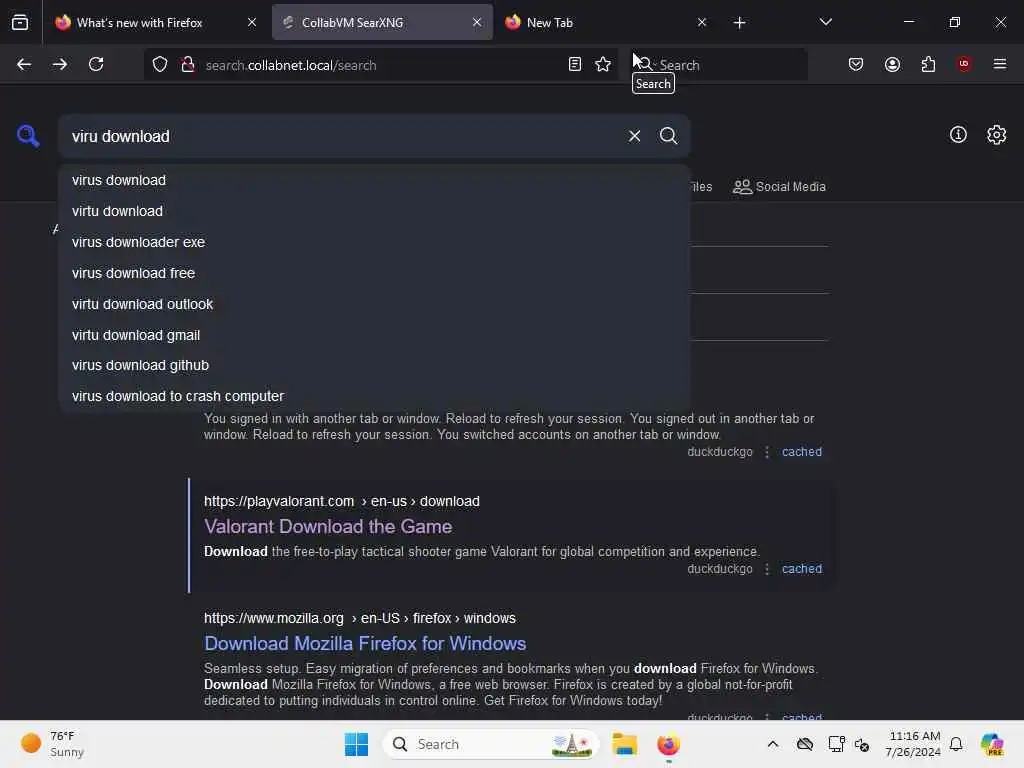The height and width of the screenshot is (768, 1024).
Task: Choose suggestion 'virtu download outlook'
Action: (x=374, y=304)
